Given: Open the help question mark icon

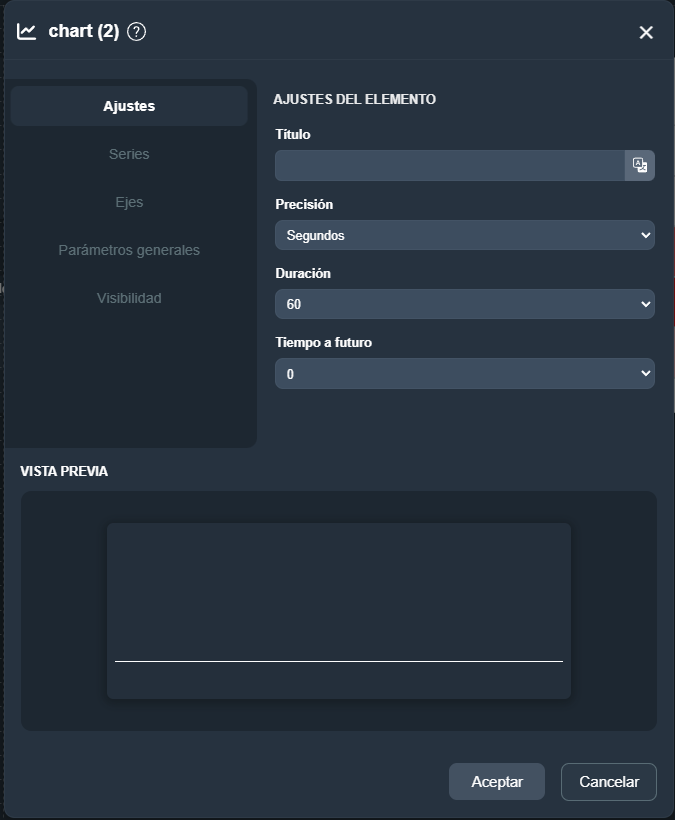Looking at the screenshot, I should tap(137, 32).
